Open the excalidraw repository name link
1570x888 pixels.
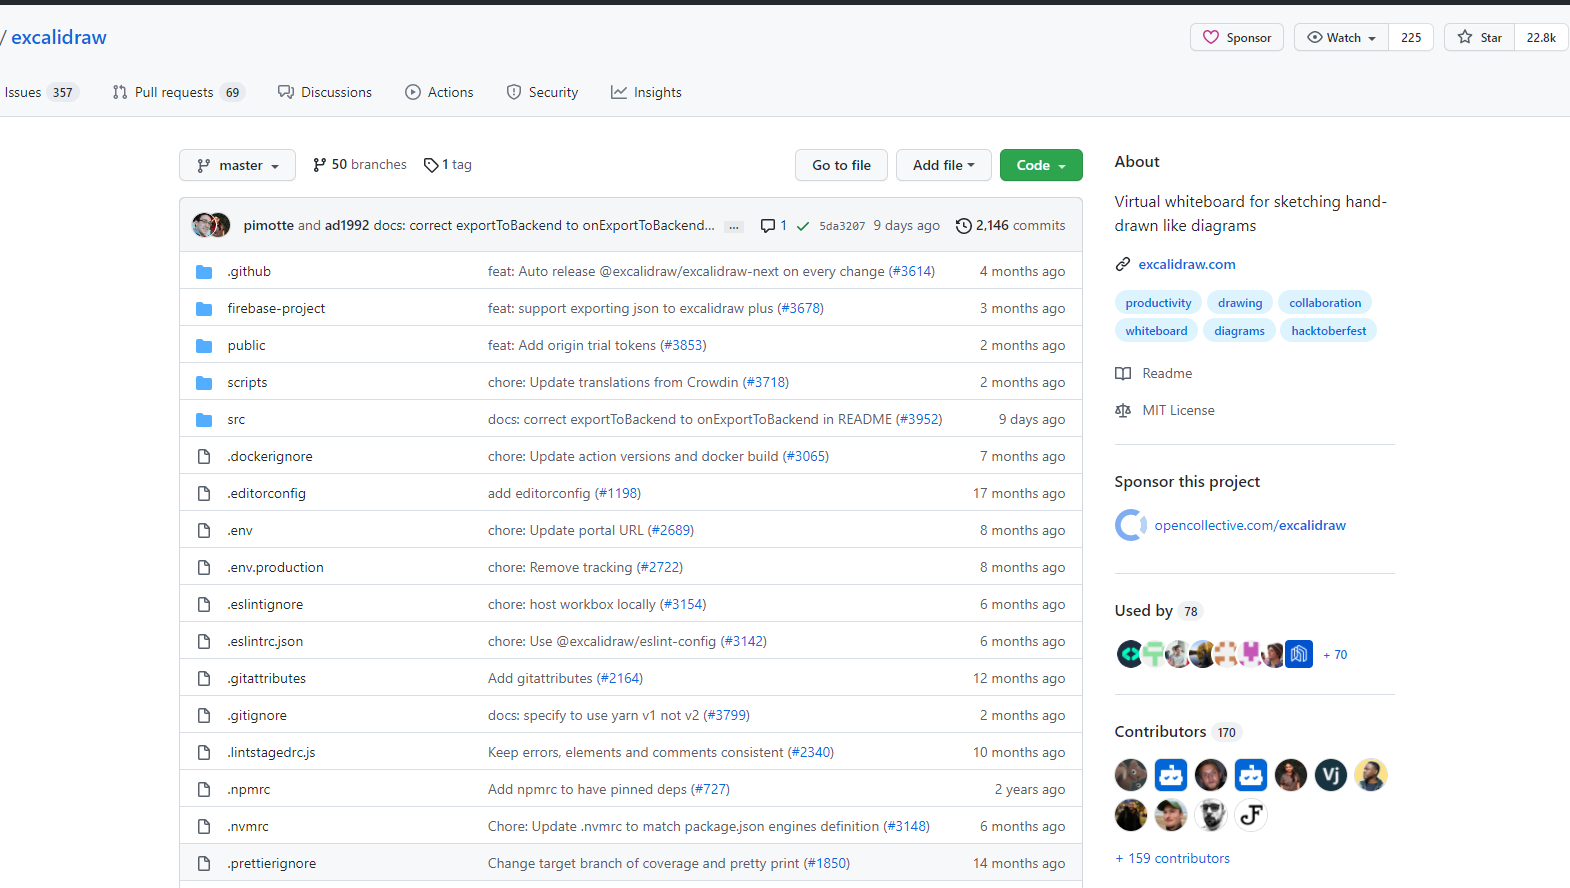tap(59, 37)
